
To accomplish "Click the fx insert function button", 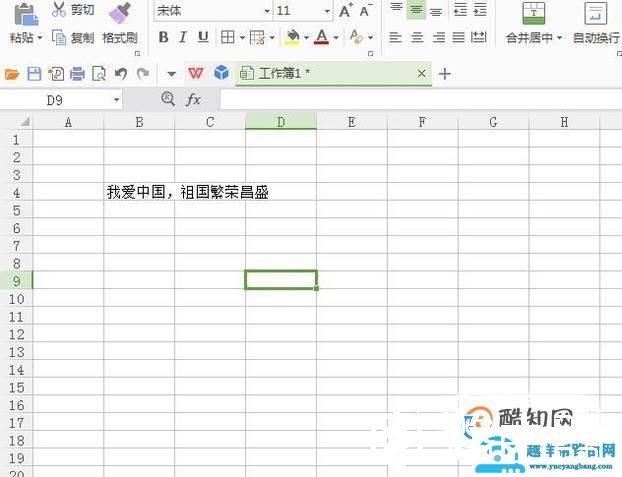I will 193,100.
